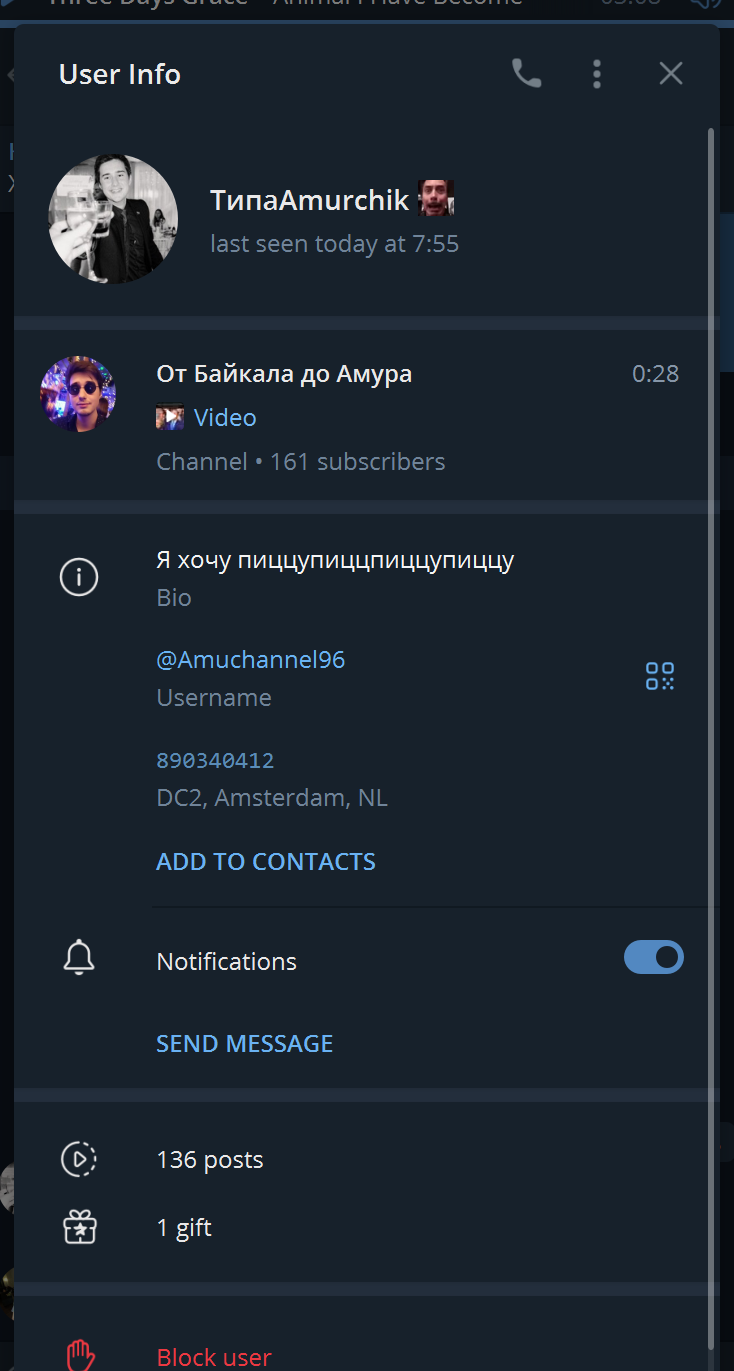The image size is (734, 1371).
Task: Click the red Block user hand icon
Action: (x=80, y=1355)
